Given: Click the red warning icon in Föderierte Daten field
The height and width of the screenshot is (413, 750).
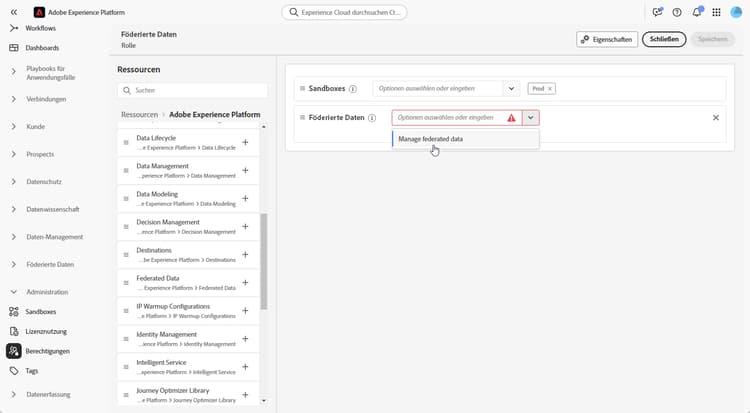Looking at the screenshot, I should (511, 118).
